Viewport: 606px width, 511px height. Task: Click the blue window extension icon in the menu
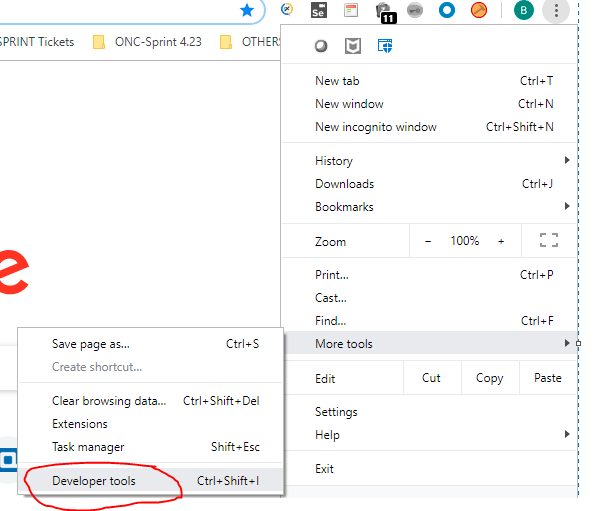point(385,46)
